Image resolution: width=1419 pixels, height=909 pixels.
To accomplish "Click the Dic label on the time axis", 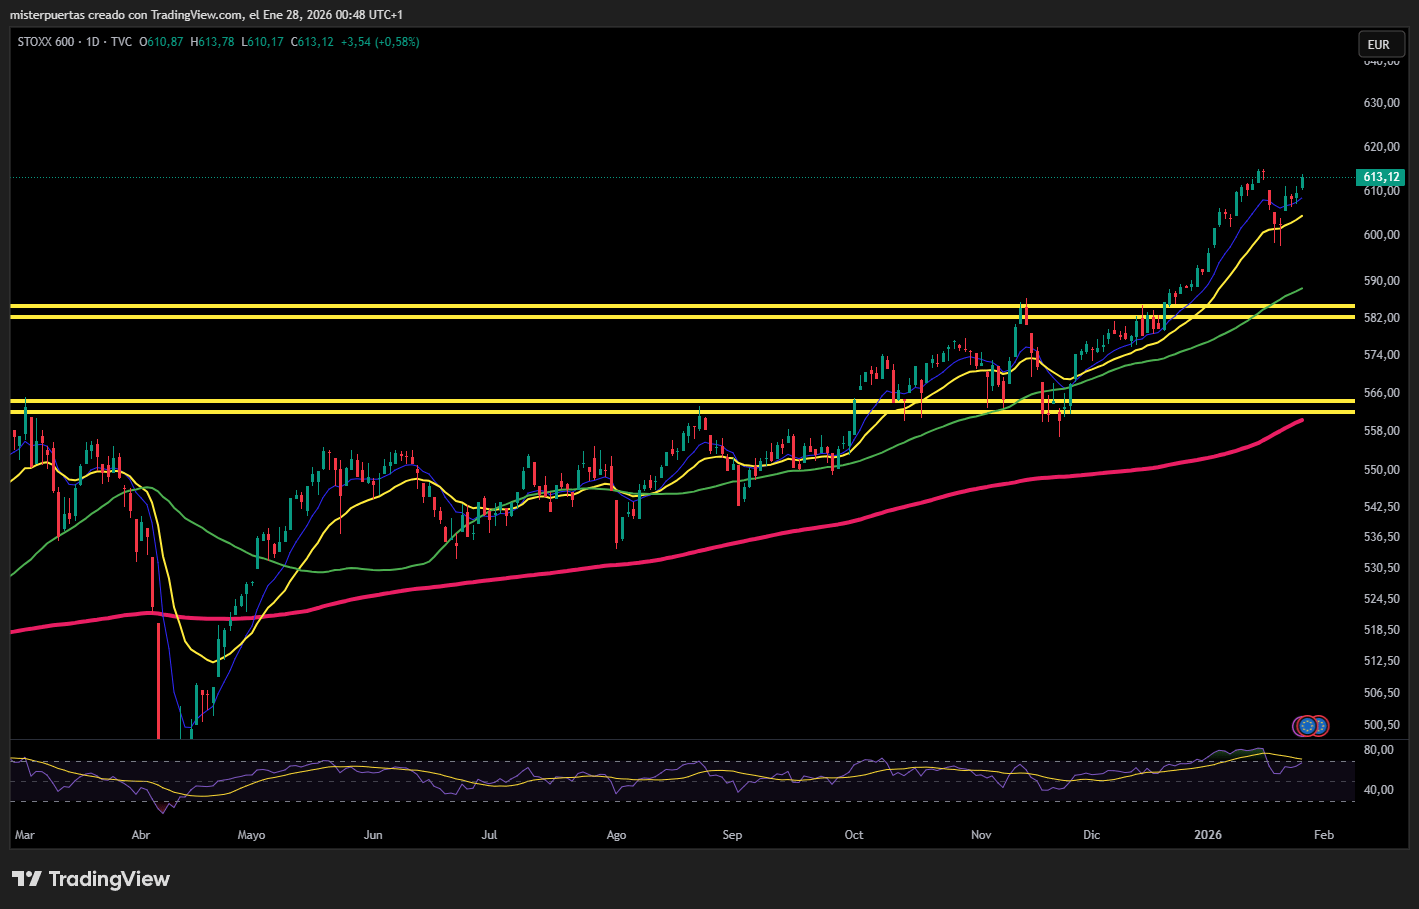I will (x=1092, y=835).
